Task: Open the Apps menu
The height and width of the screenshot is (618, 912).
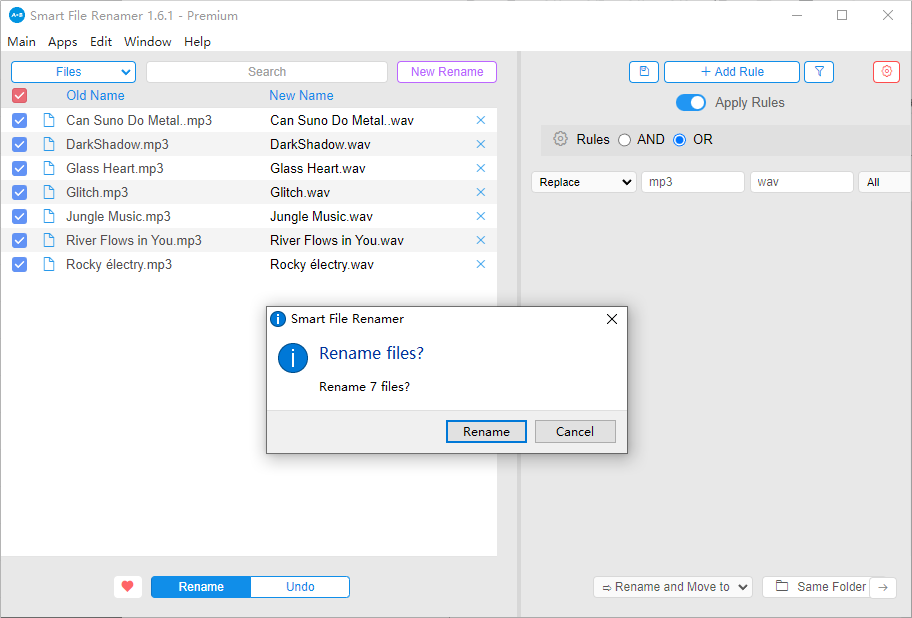Action: [62, 42]
